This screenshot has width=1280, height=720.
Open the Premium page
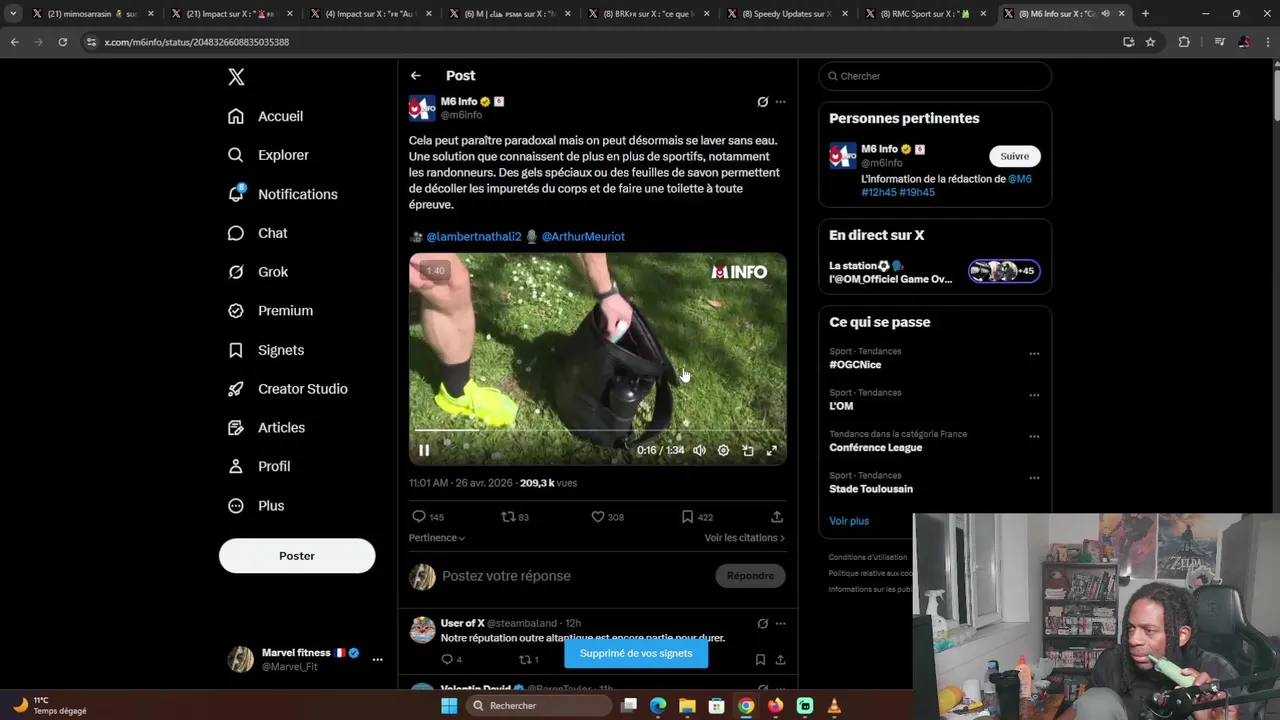click(x=270, y=311)
